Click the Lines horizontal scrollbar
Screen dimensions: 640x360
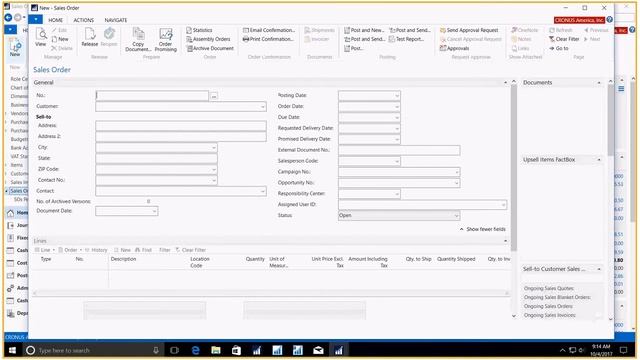coord(271,293)
